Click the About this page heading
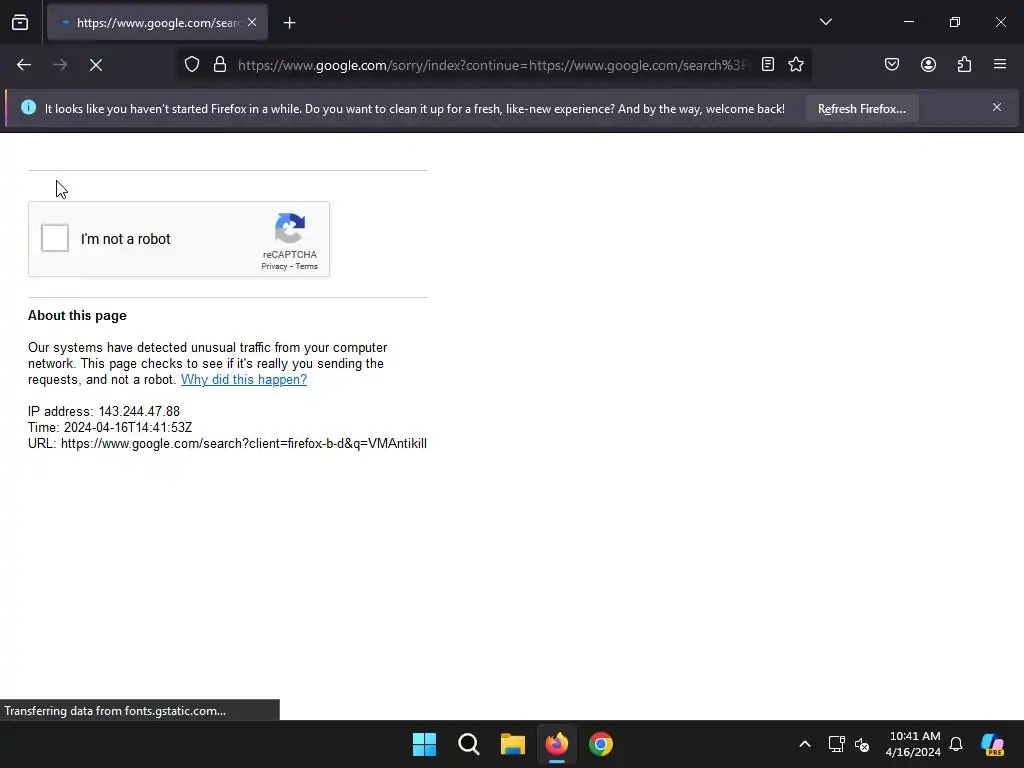 pos(77,315)
